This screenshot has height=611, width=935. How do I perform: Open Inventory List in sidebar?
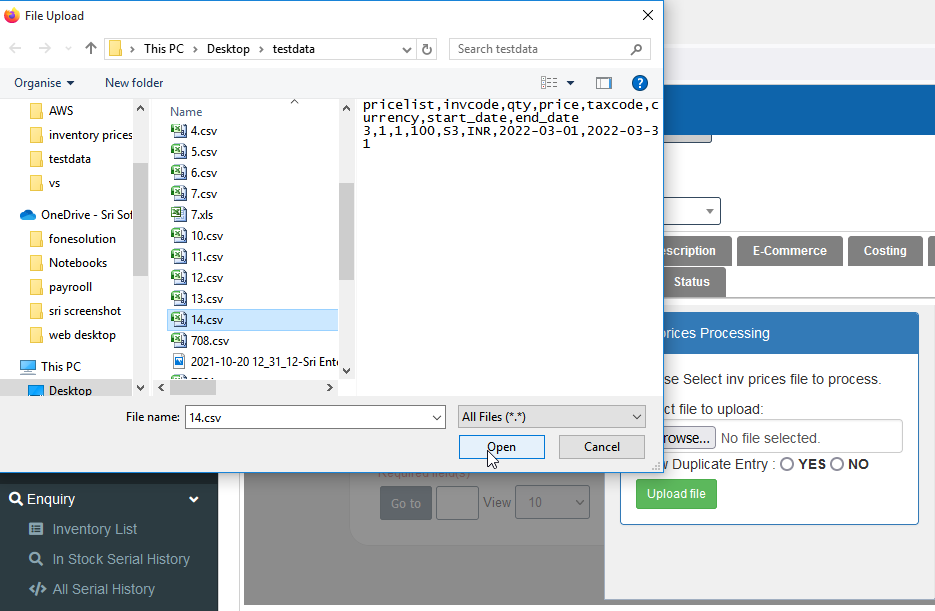tap(95, 529)
